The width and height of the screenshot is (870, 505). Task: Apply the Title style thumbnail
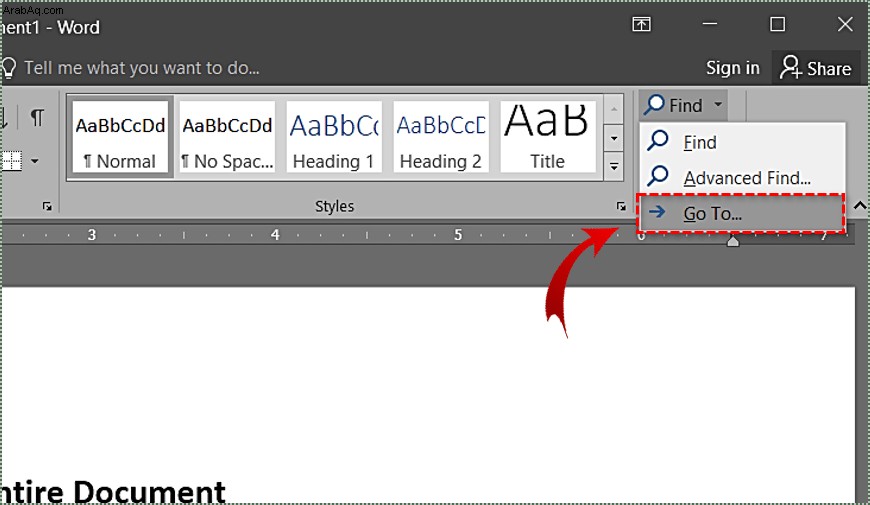pyautogui.click(x=548, y=137)
